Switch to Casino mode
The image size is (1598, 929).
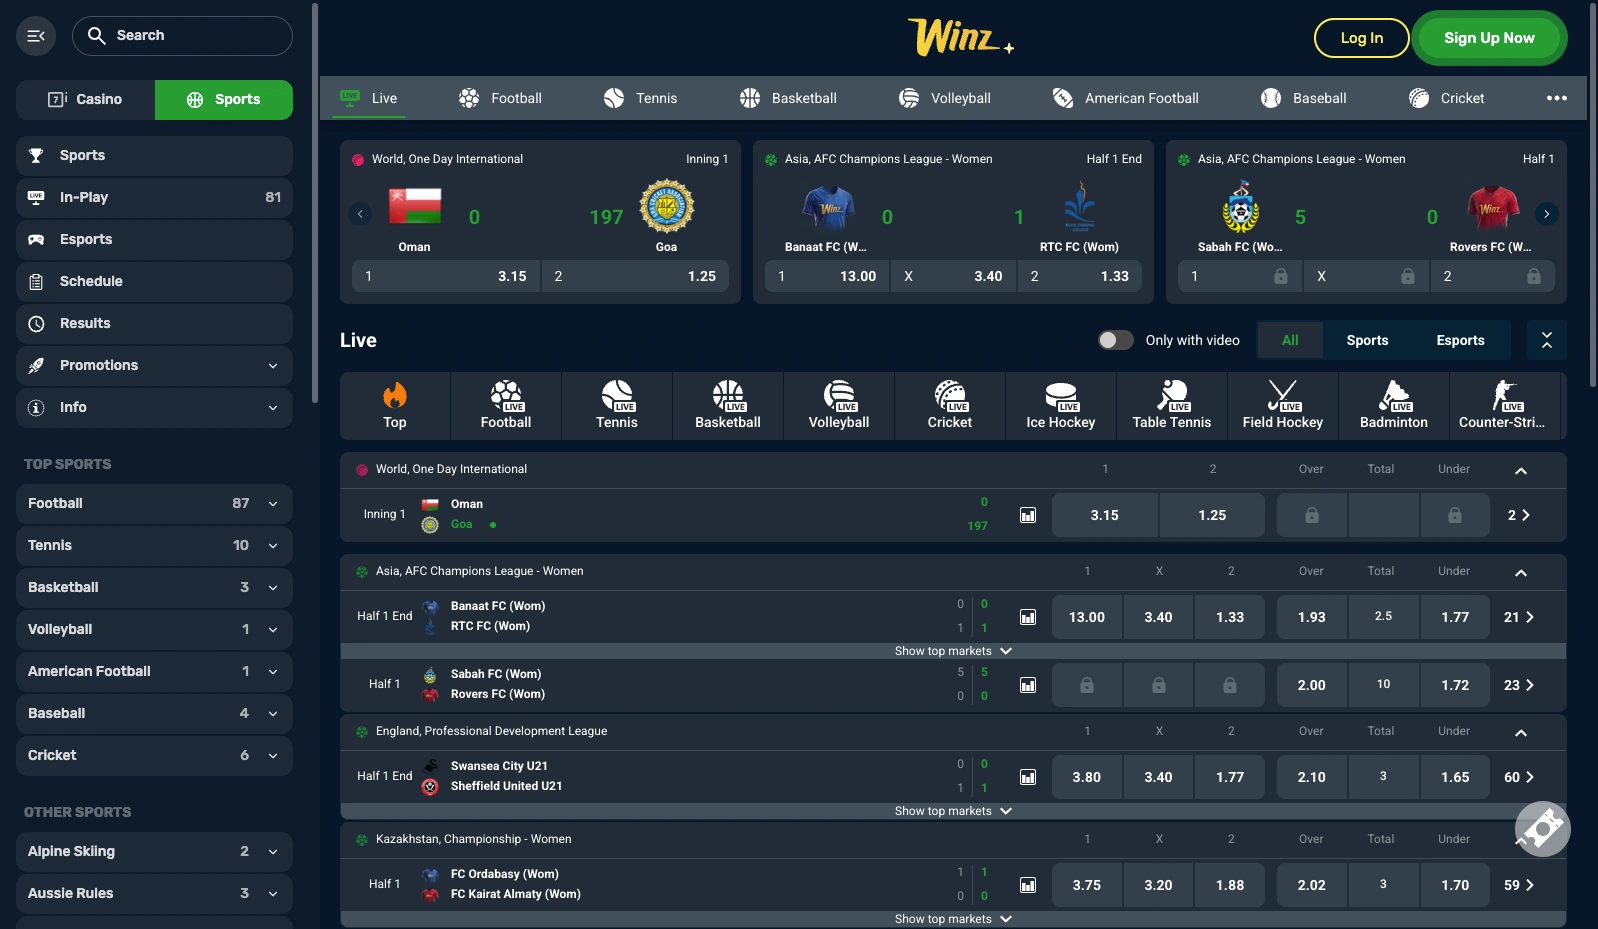[86, 99]
